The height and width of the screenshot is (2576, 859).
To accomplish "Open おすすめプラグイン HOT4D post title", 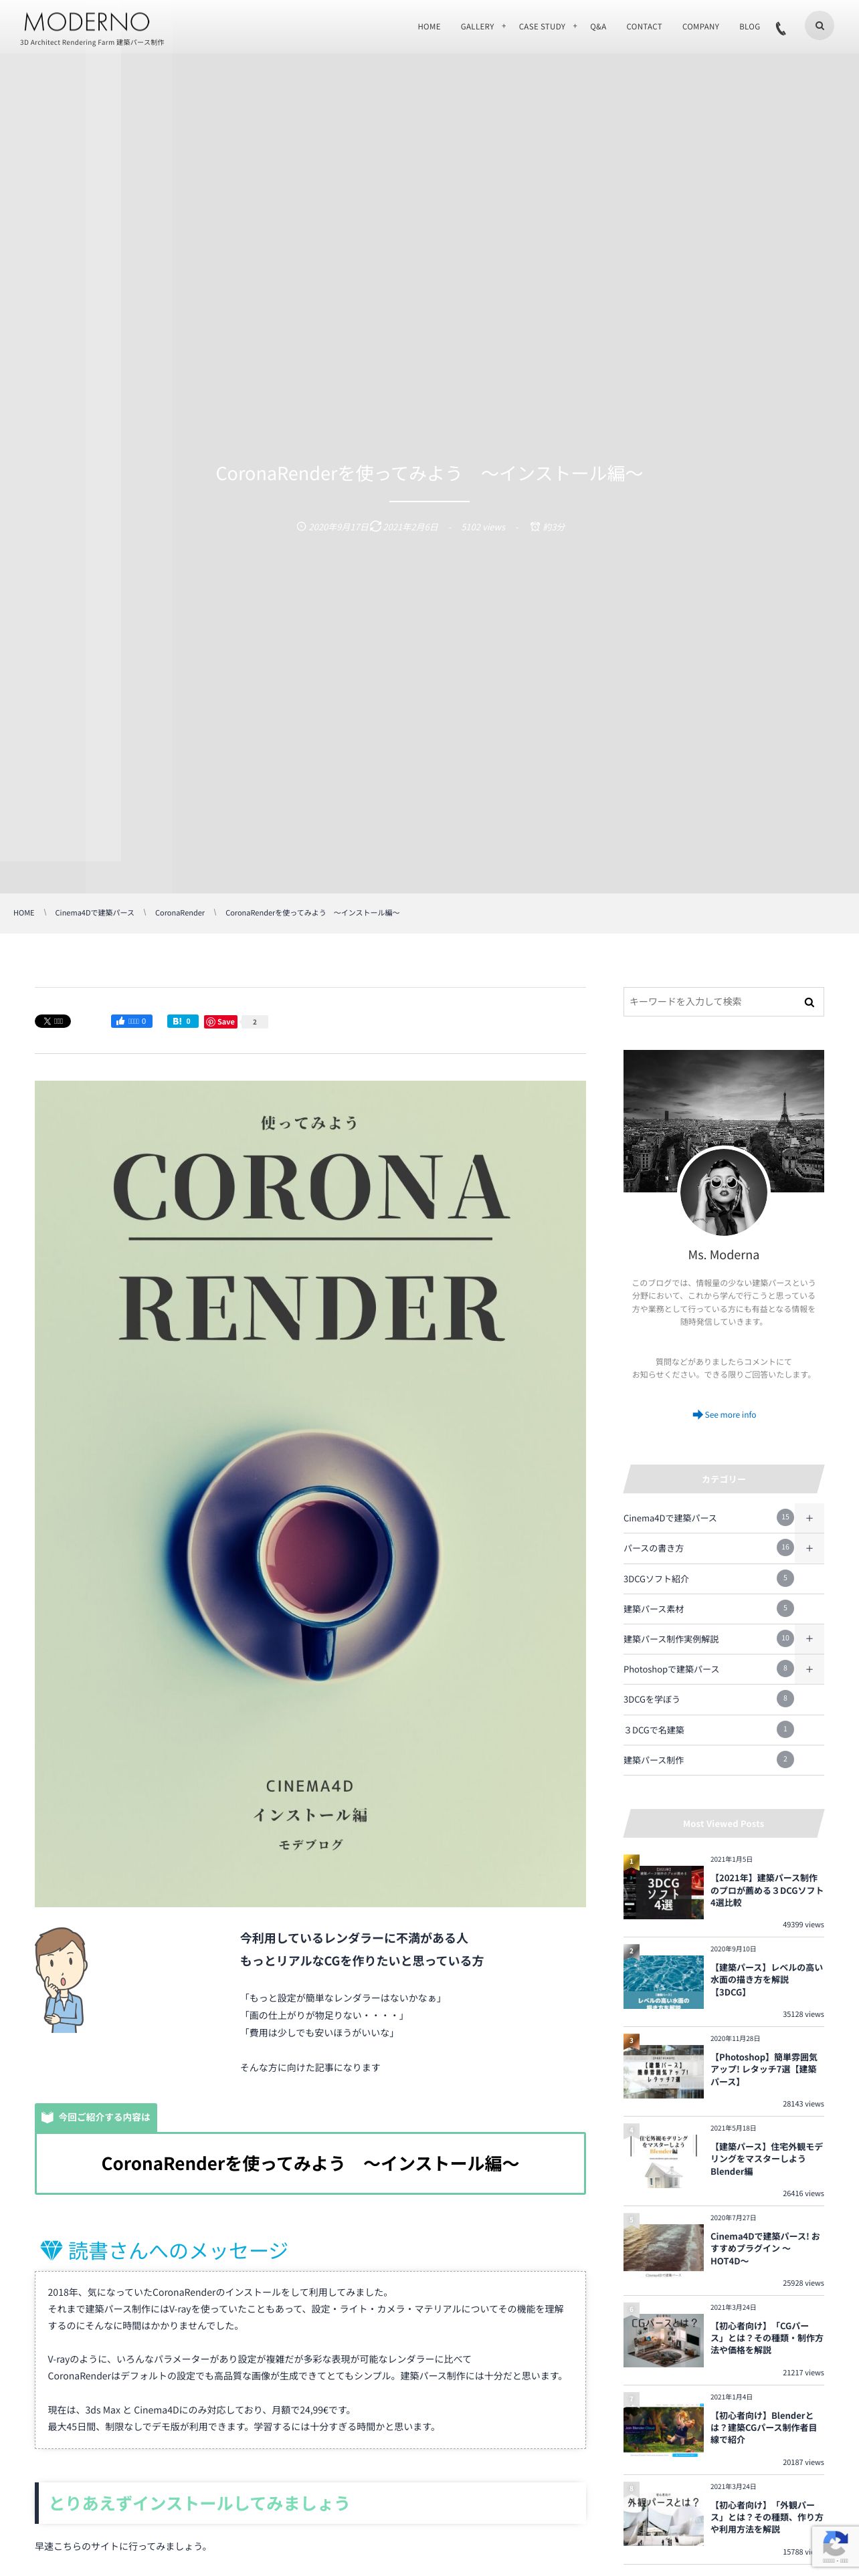I will [767, 2248].
